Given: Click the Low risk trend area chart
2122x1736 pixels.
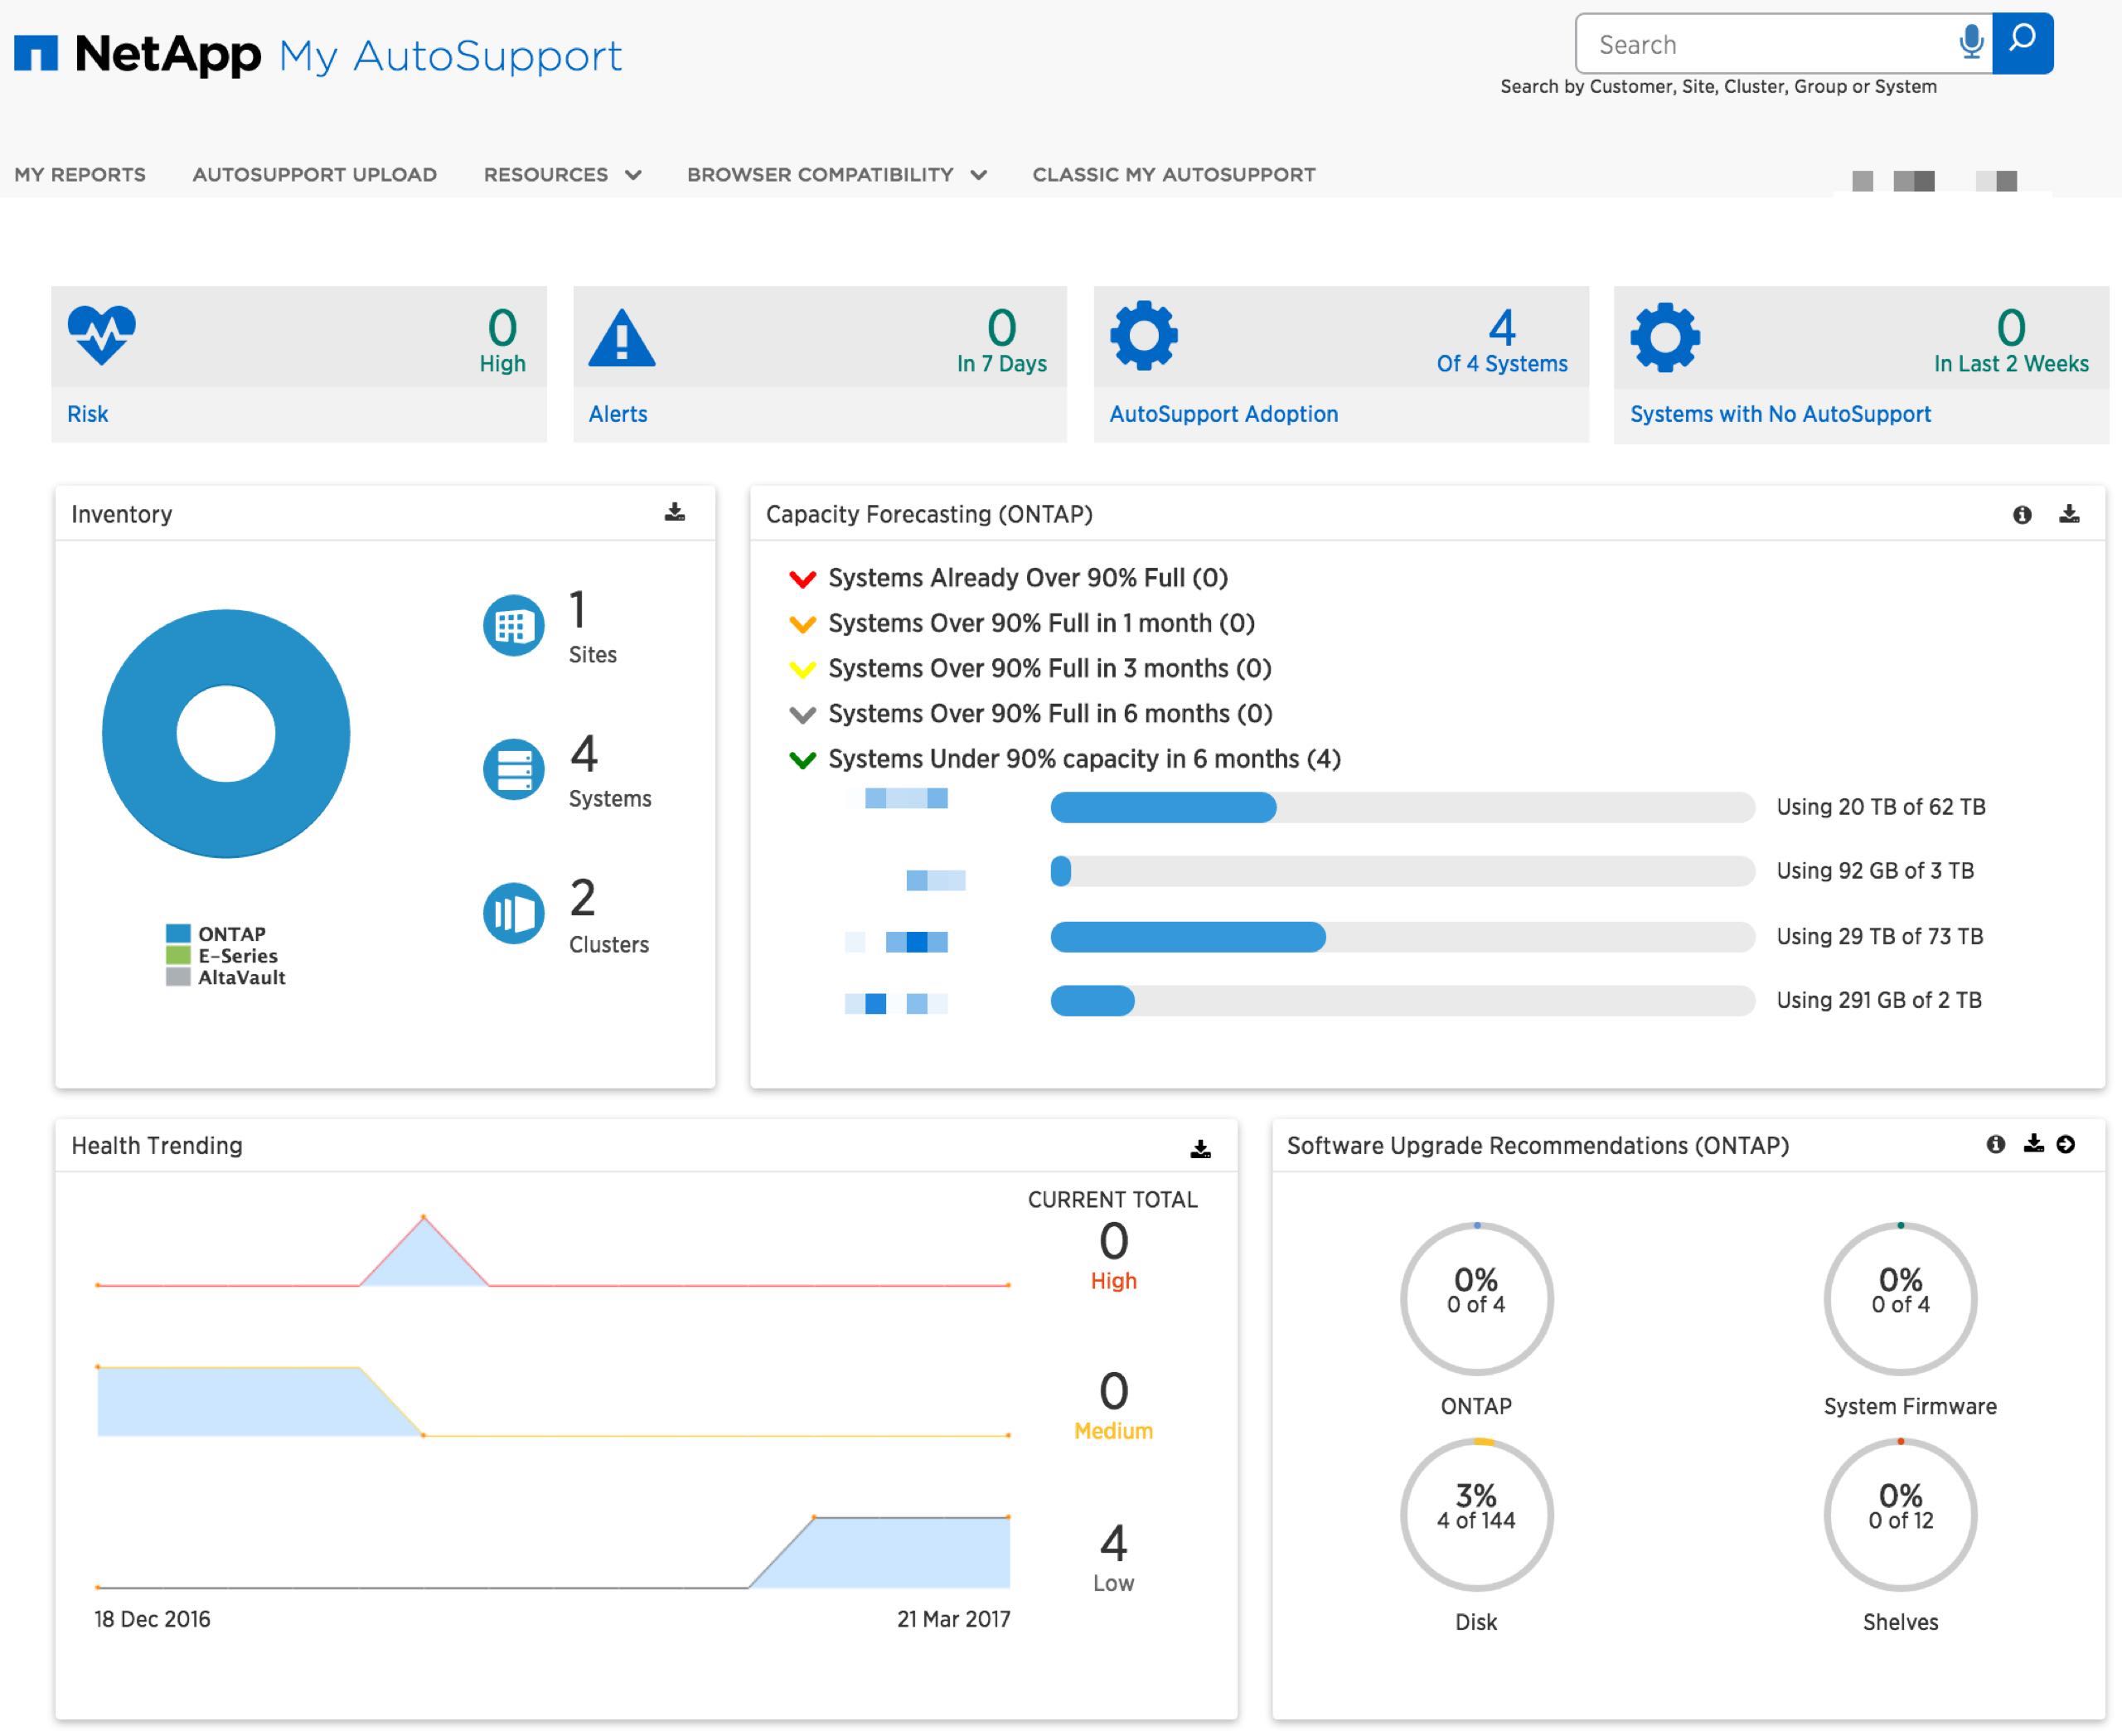Looking at the screenshot, I should pyautogui.click(x=880, y=1552).
